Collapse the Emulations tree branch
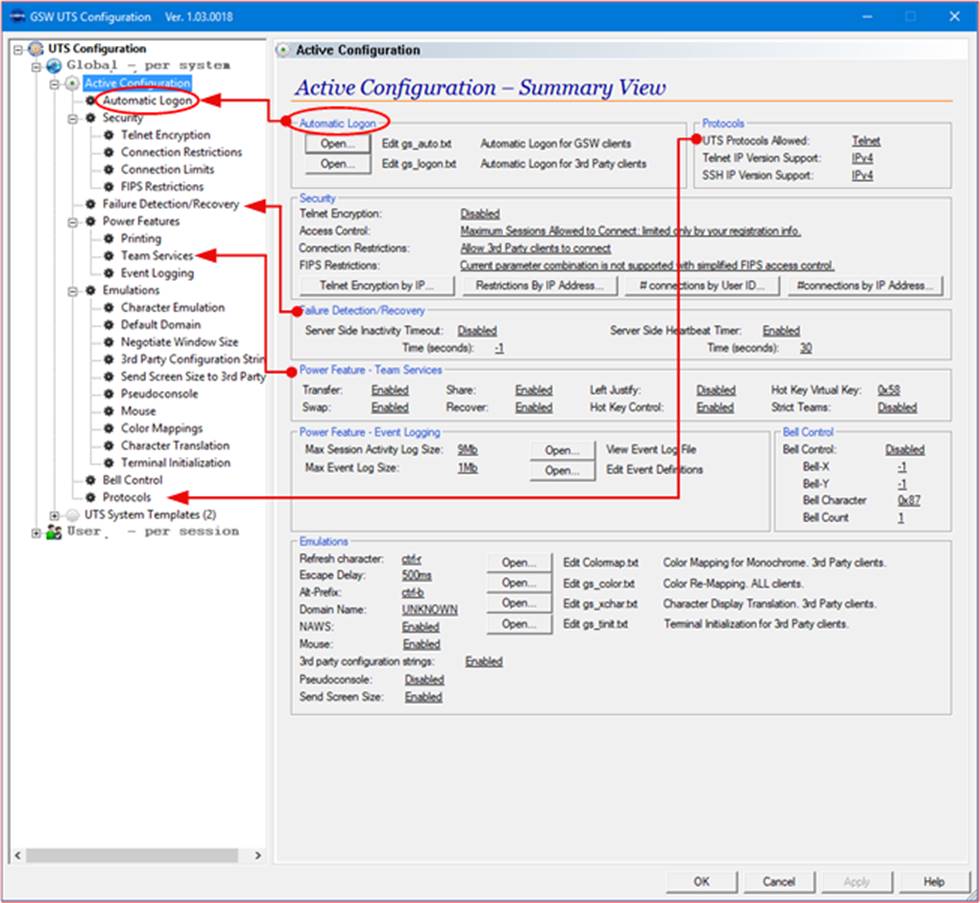 click(x=72, y=291)
